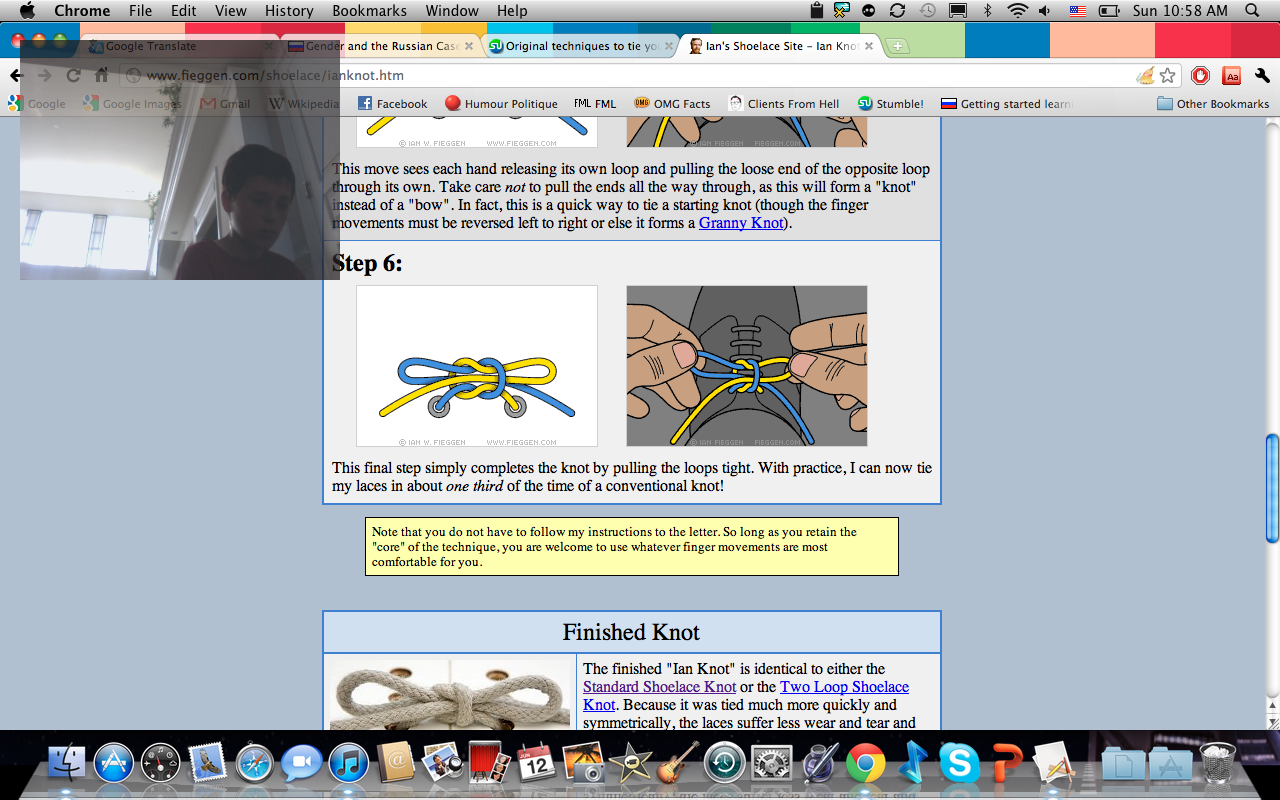Open the Humour Politique bookmark
This screenshot has height=800, width=1280.
(x=501, y=104)
